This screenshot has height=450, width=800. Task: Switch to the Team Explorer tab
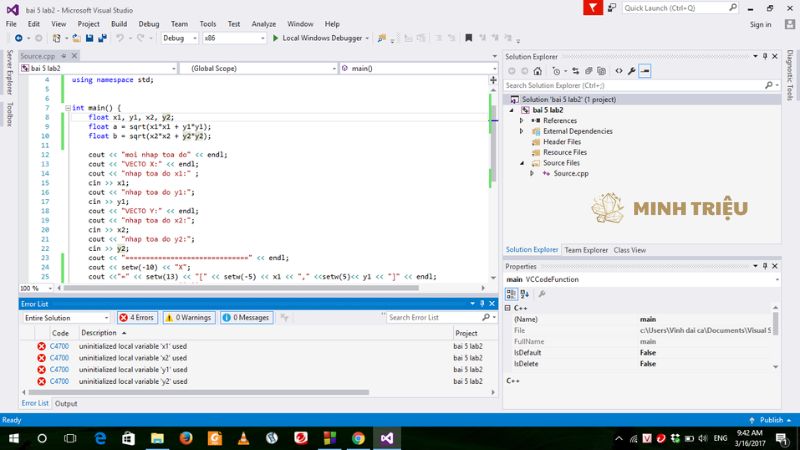coord(586,250)
